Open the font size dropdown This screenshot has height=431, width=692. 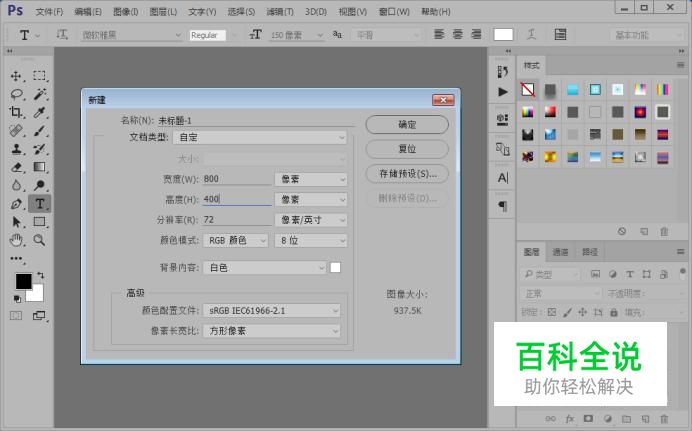pos(296,35)
